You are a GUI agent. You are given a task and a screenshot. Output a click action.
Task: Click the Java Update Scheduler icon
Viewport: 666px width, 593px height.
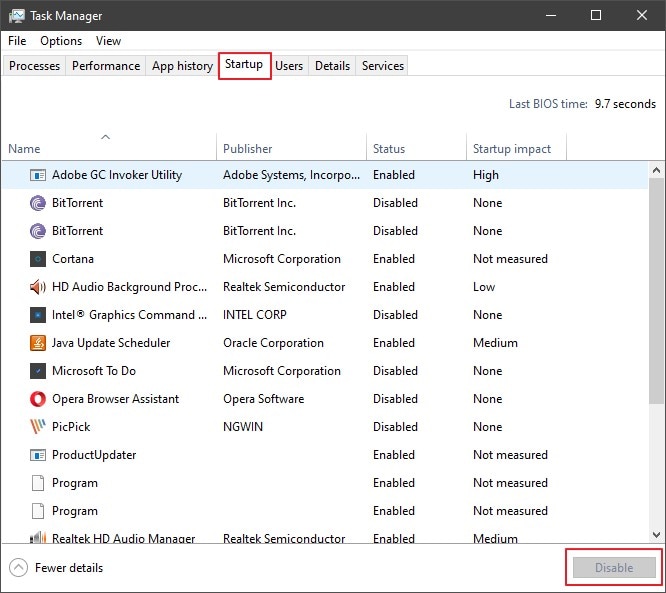[38, 343]
